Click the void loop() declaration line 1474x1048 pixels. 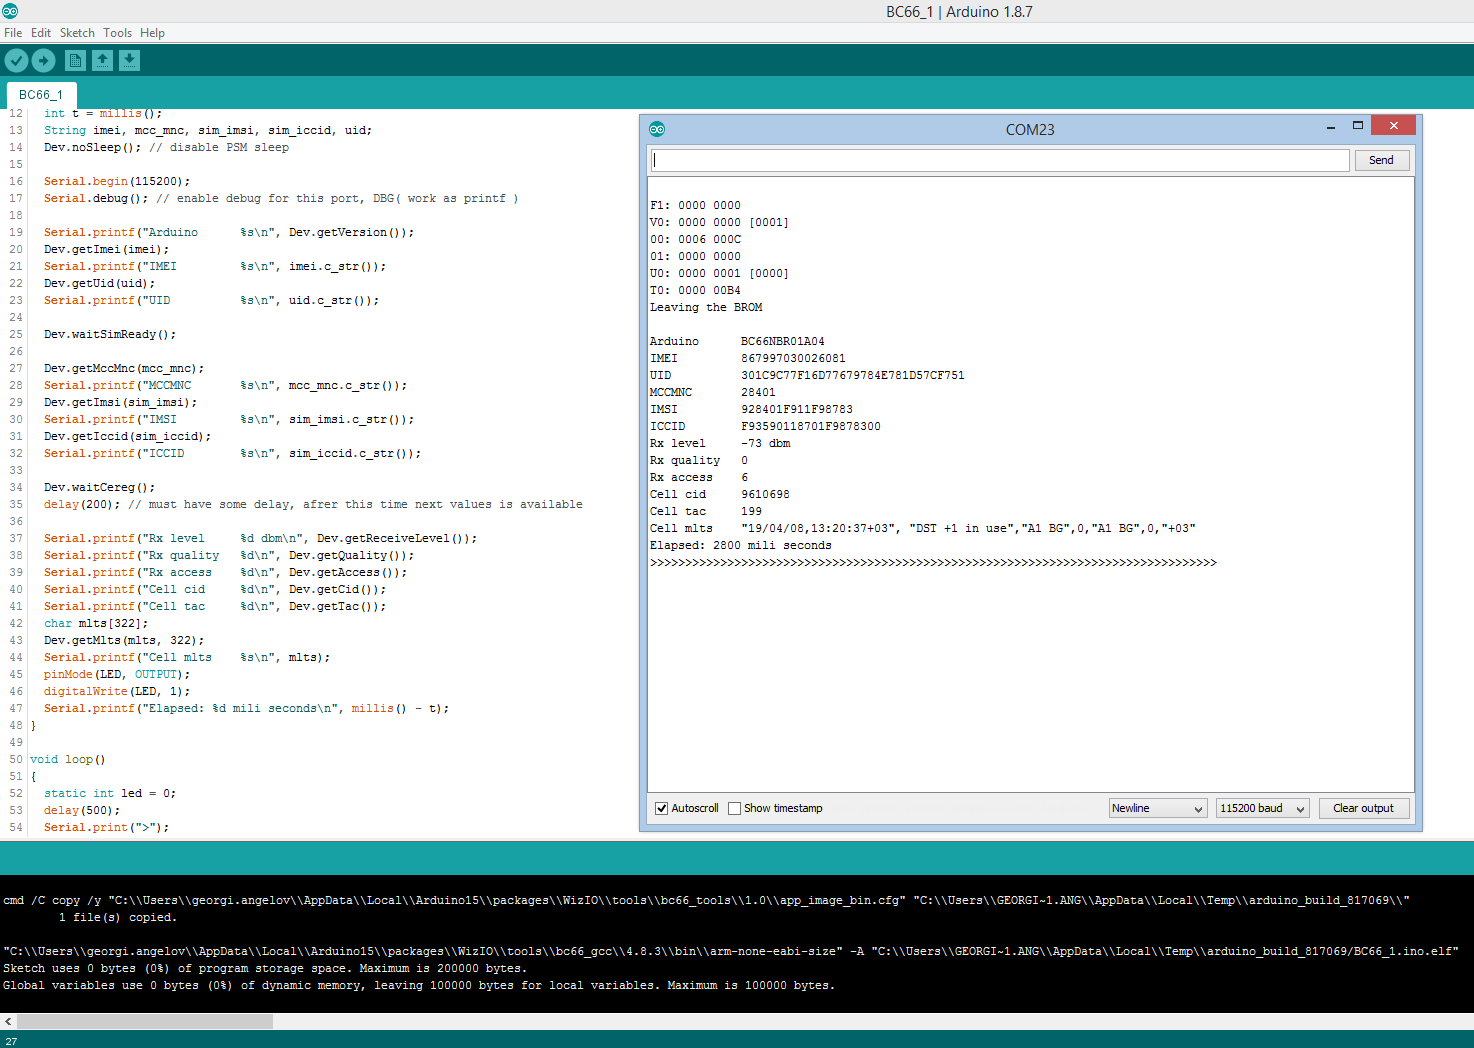[68, 760]
